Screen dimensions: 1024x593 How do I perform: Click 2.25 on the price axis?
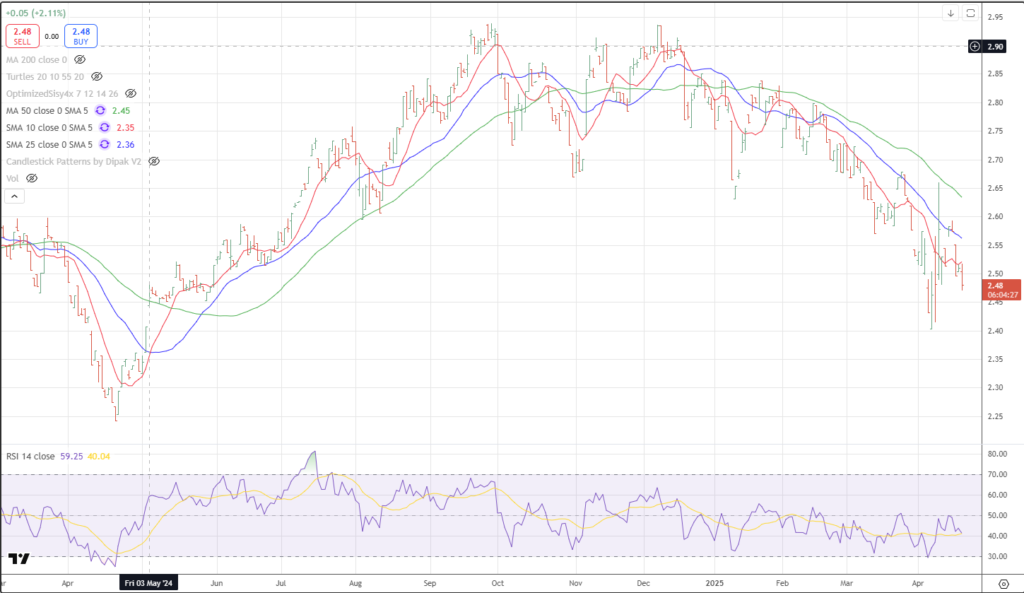tap(995, 417)
